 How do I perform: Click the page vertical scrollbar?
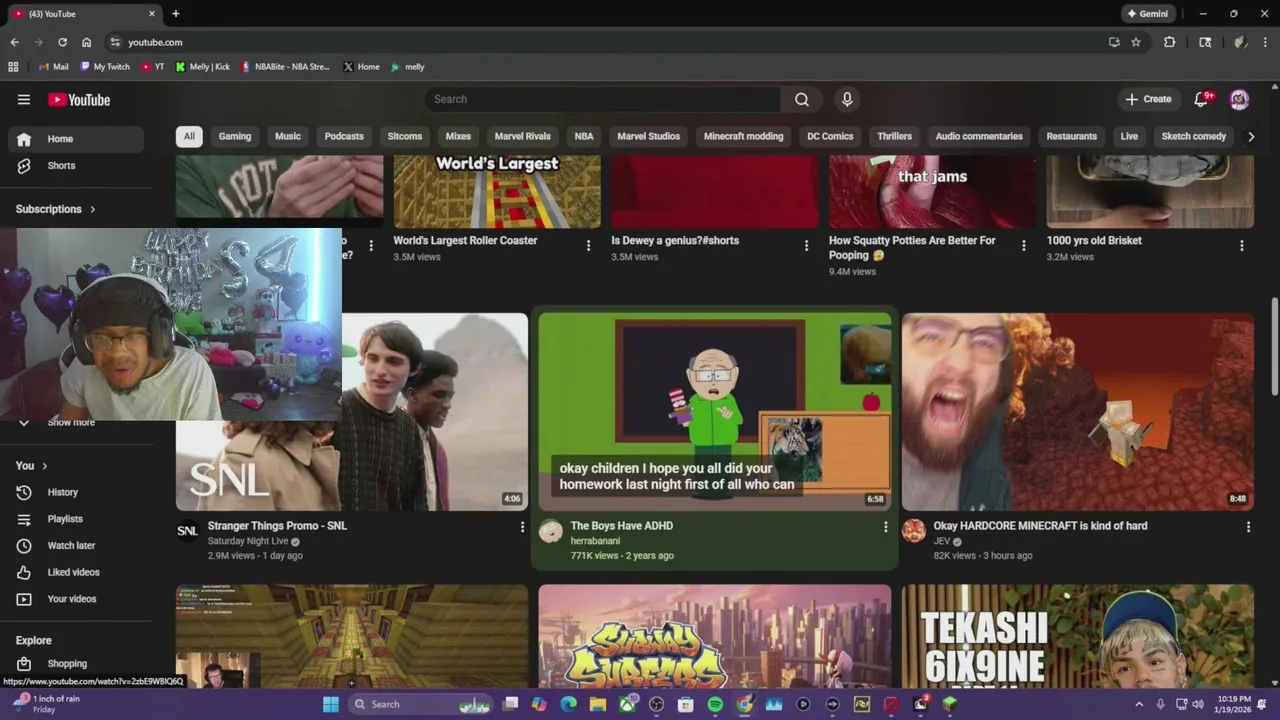point(1274,346)
